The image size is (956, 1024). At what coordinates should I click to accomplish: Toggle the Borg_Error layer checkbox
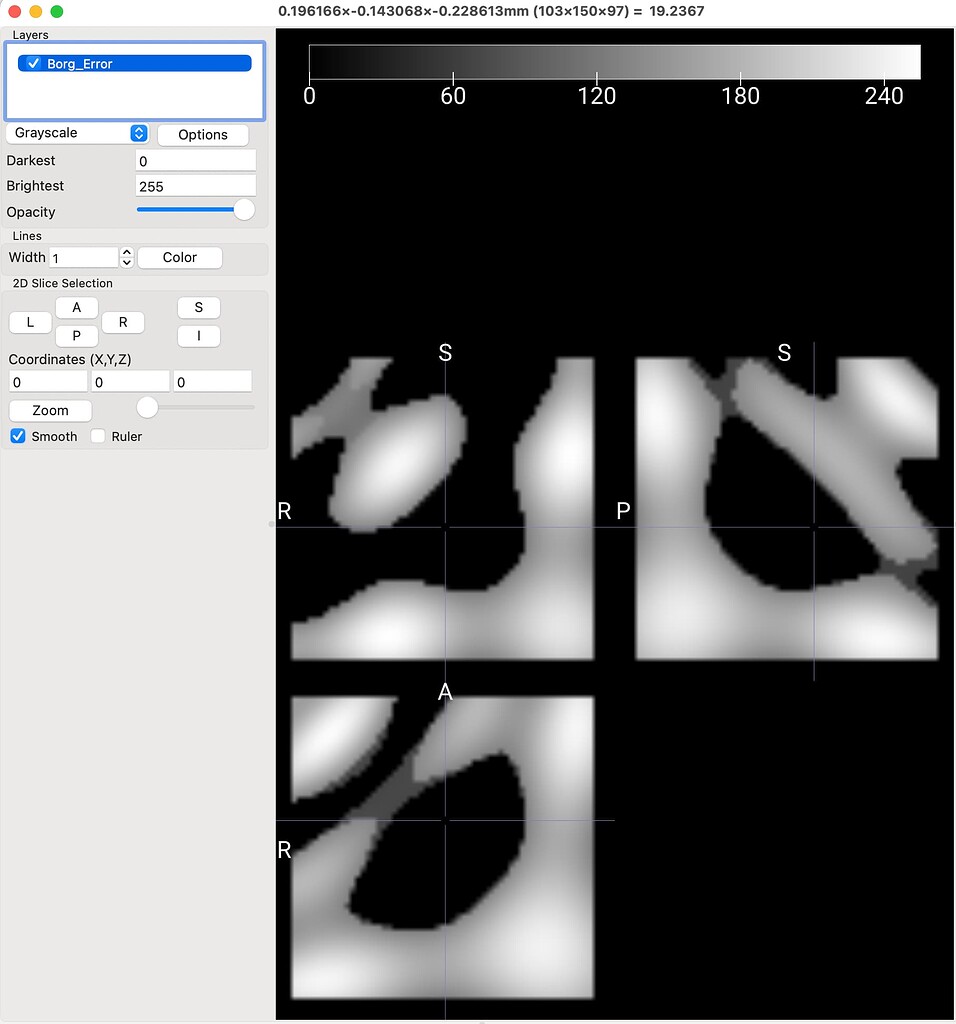coord(34,63)
